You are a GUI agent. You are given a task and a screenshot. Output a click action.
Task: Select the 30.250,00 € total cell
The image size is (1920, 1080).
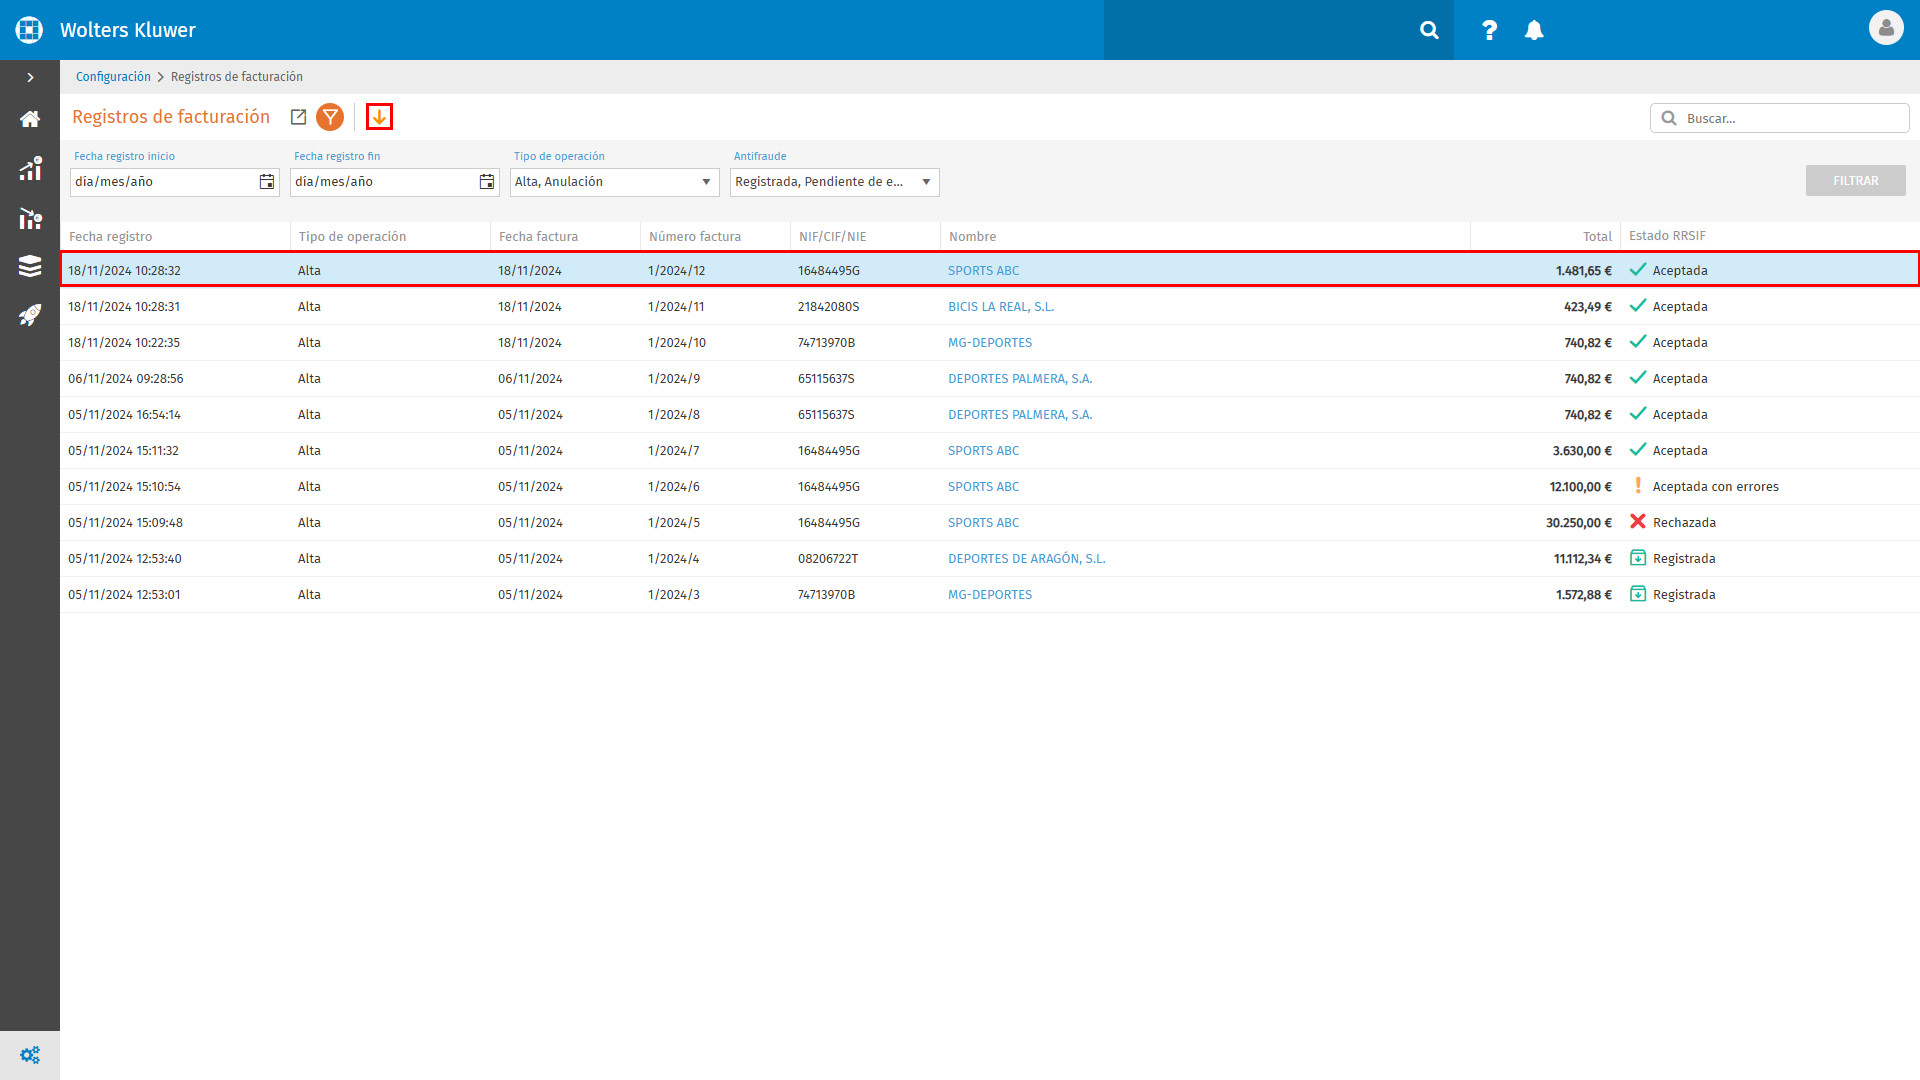click(x=1579, y=523)
